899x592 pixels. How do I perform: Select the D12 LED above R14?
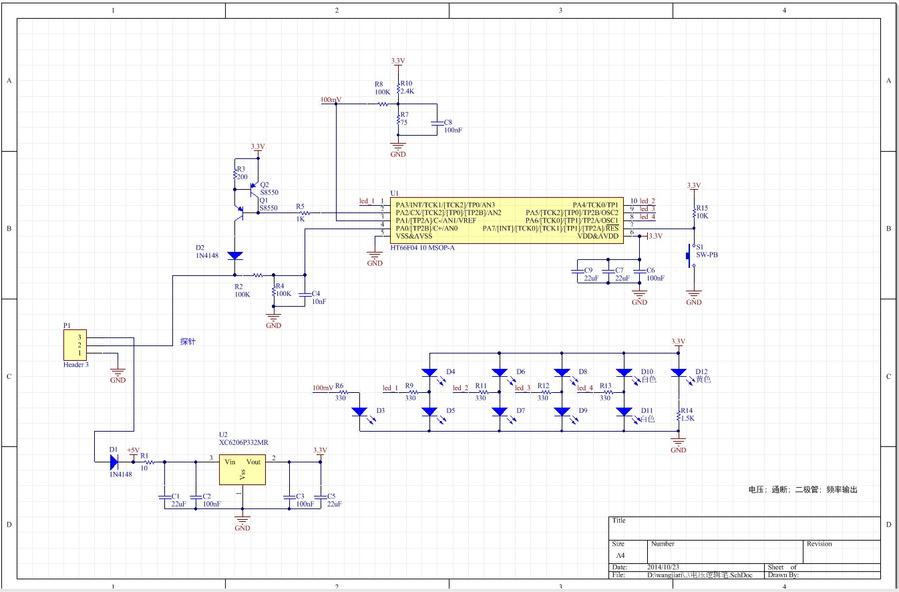coord(679,373)
